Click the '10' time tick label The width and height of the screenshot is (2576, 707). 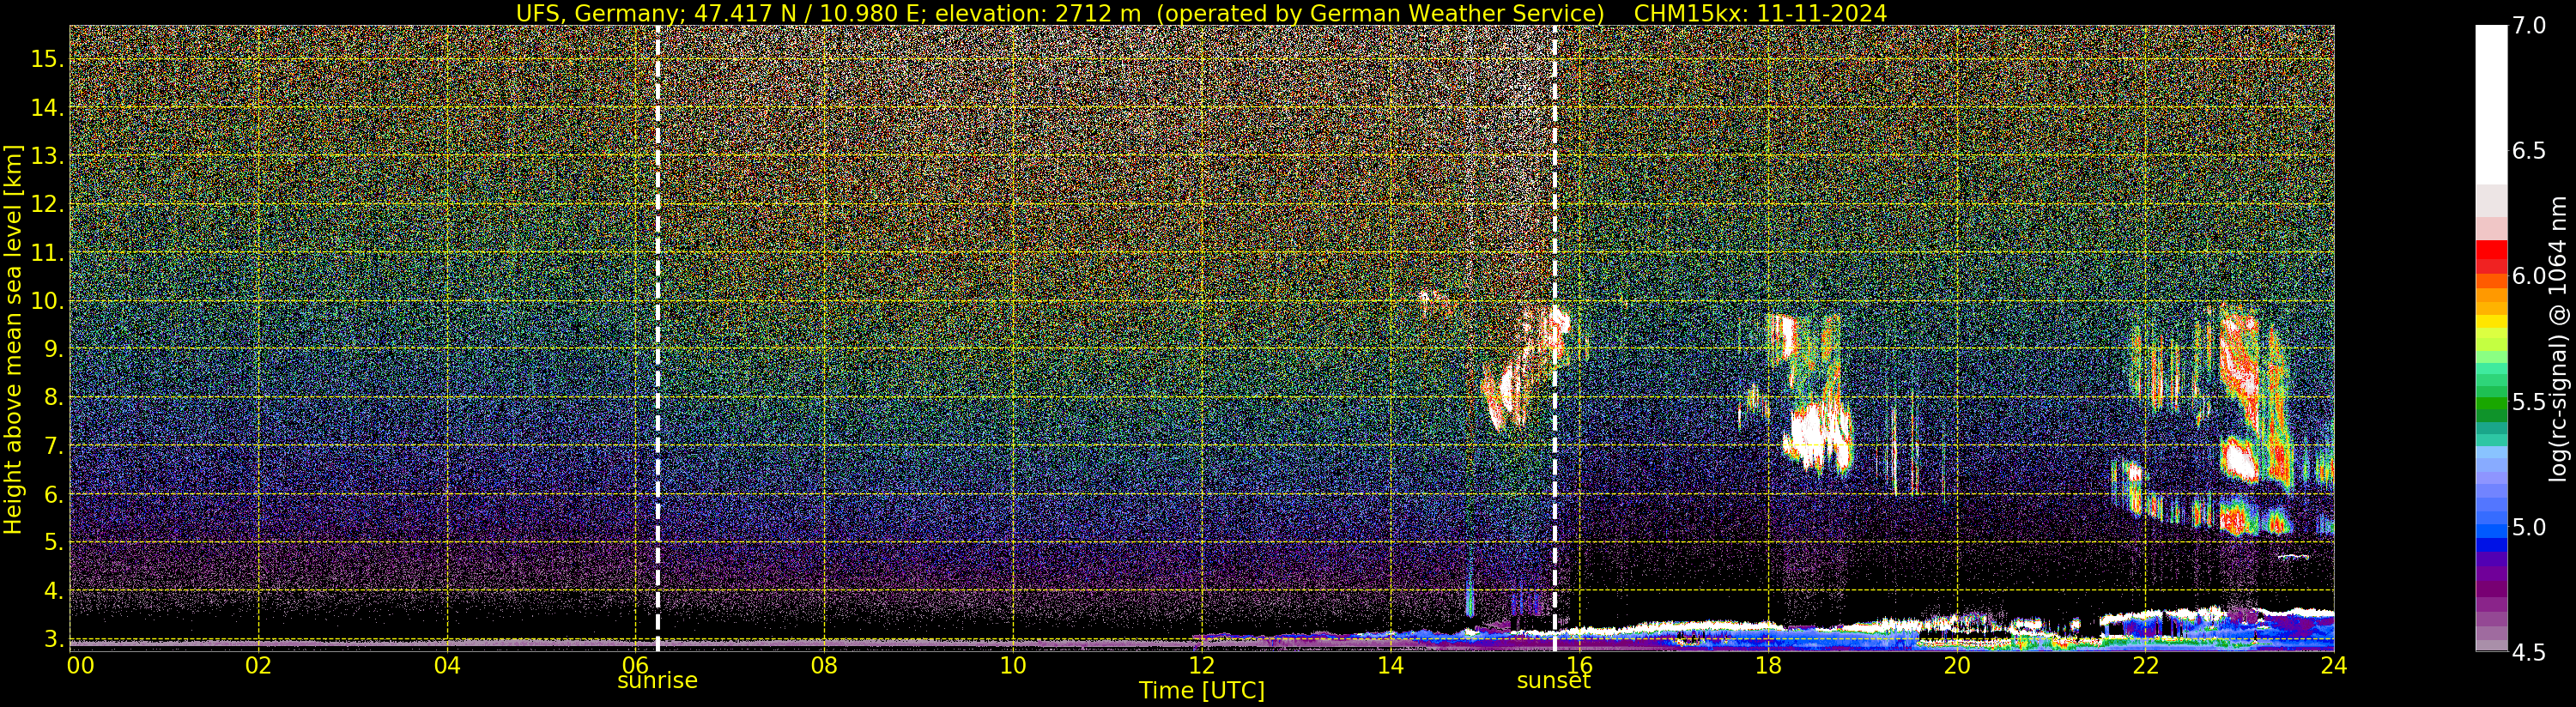point(1013,665)
